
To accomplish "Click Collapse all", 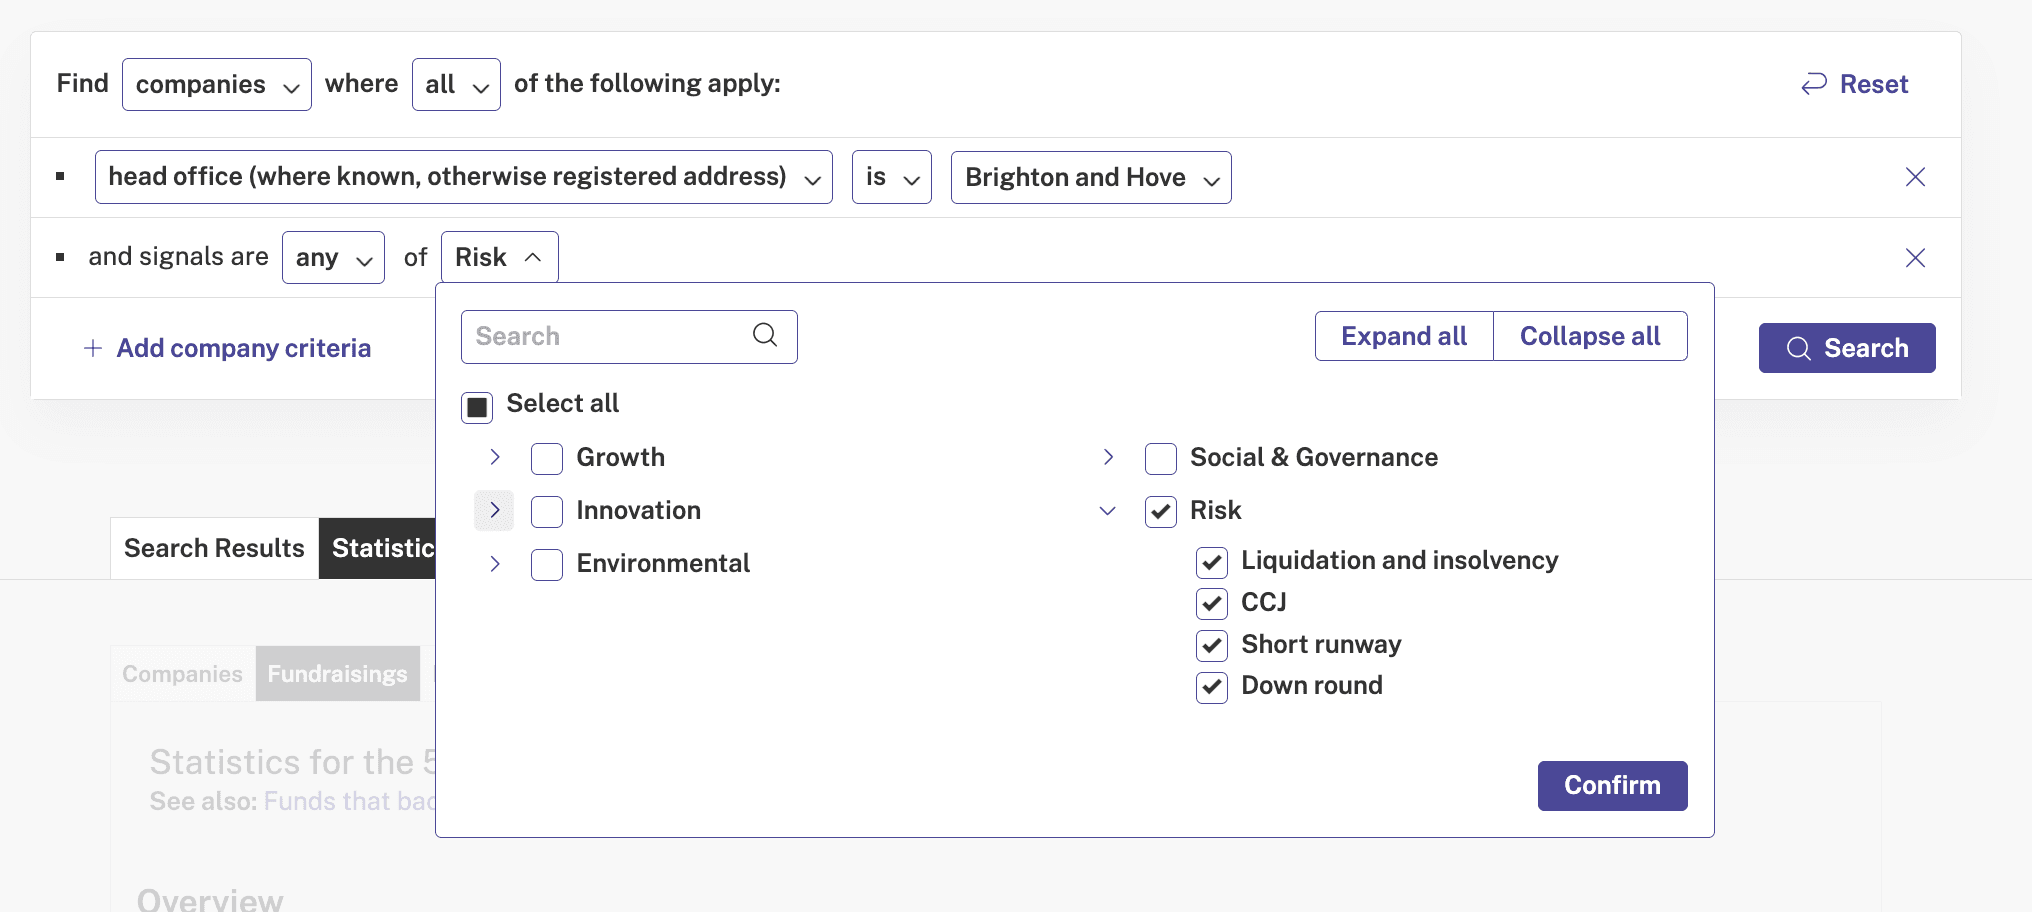I will [1590, 336].
